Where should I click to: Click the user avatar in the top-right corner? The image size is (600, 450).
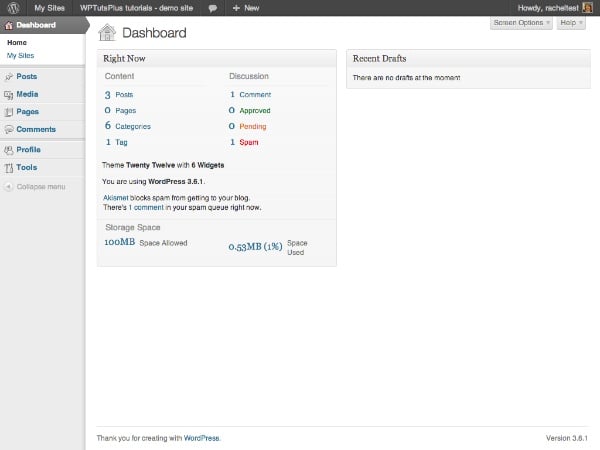click(x=589, y=7)
